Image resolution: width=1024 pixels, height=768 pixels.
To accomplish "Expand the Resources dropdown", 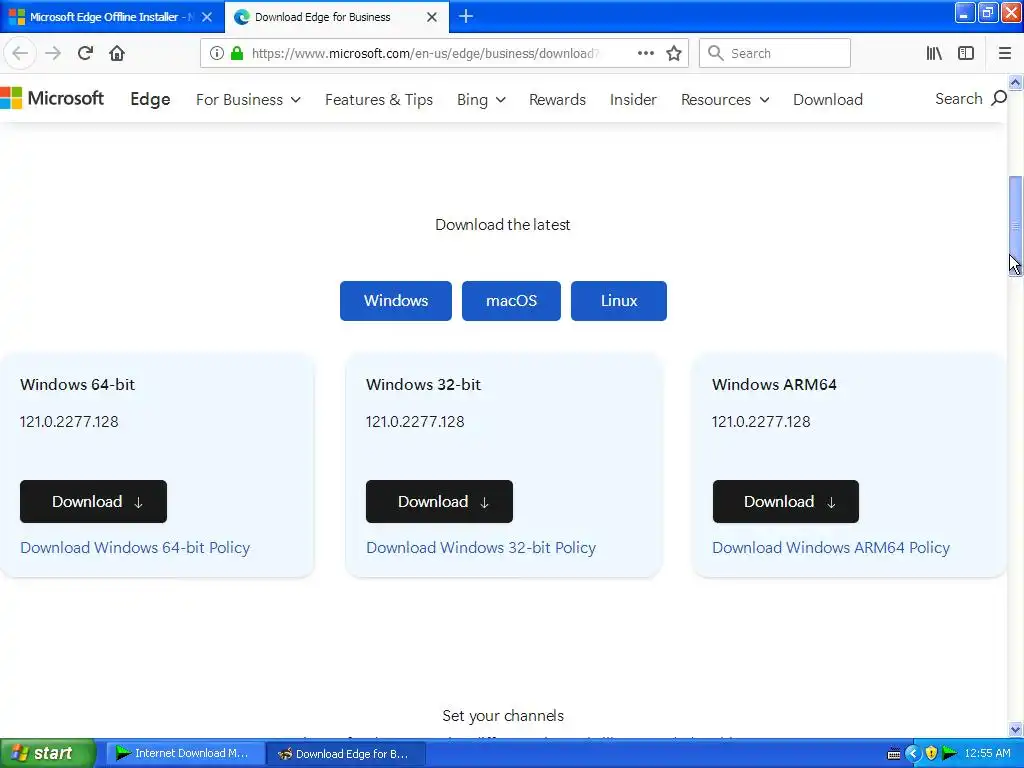I will click(725, 99).
